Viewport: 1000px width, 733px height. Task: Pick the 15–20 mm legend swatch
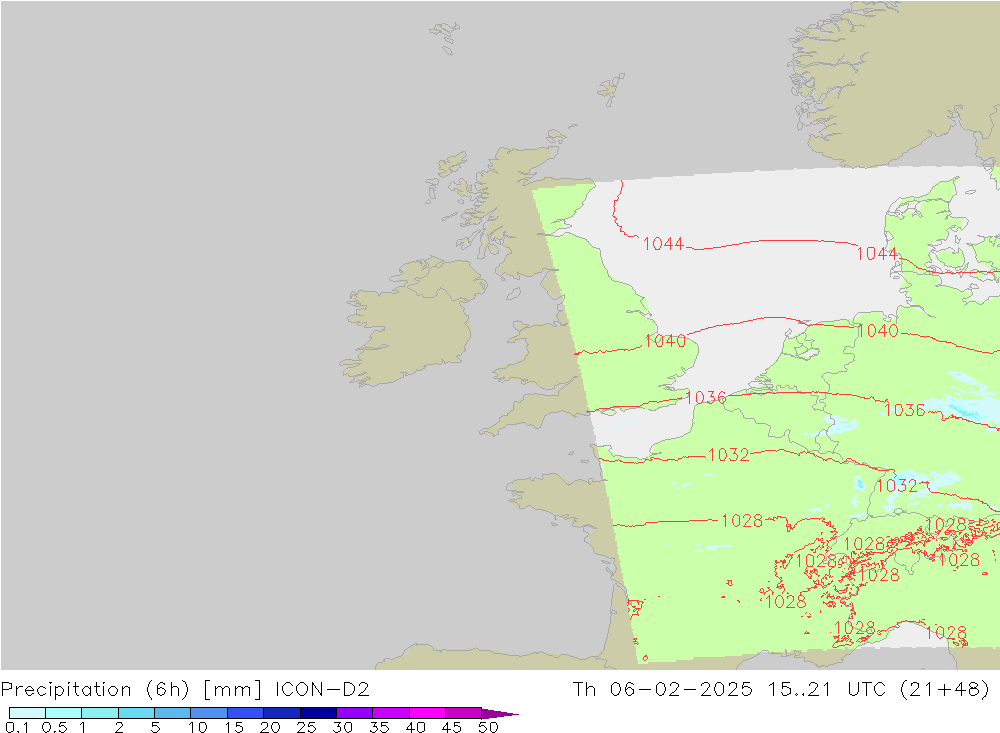coord(245,713)
